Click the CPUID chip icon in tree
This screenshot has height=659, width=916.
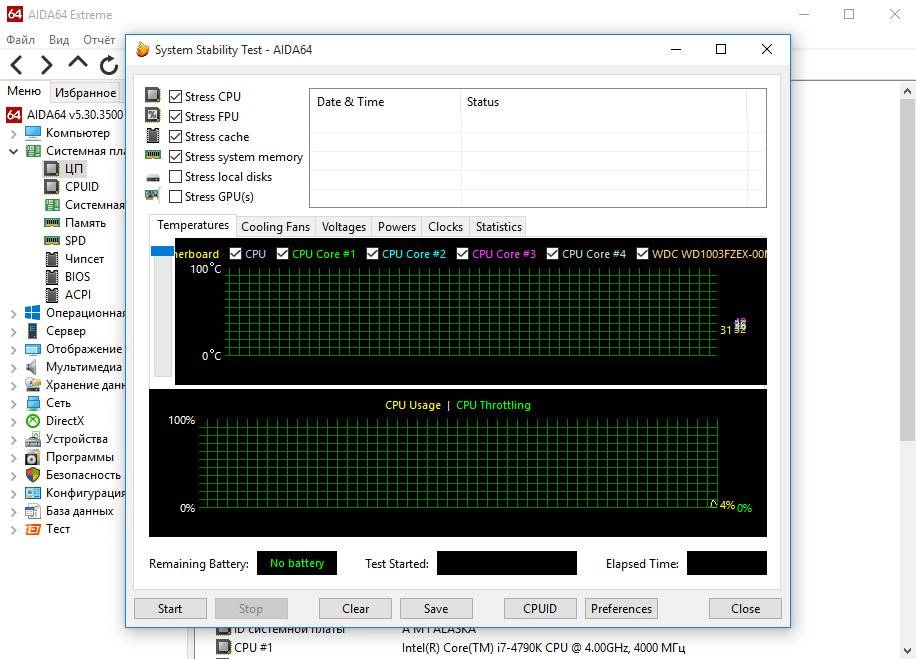coord(52,187)
